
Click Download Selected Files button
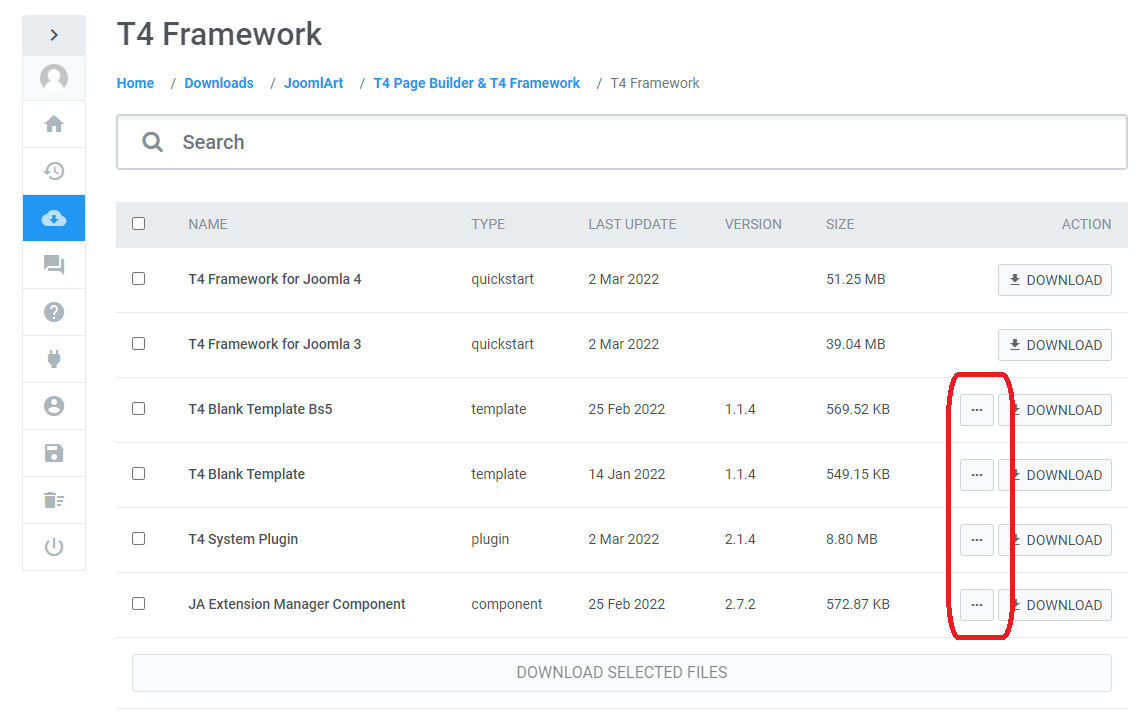621,673
